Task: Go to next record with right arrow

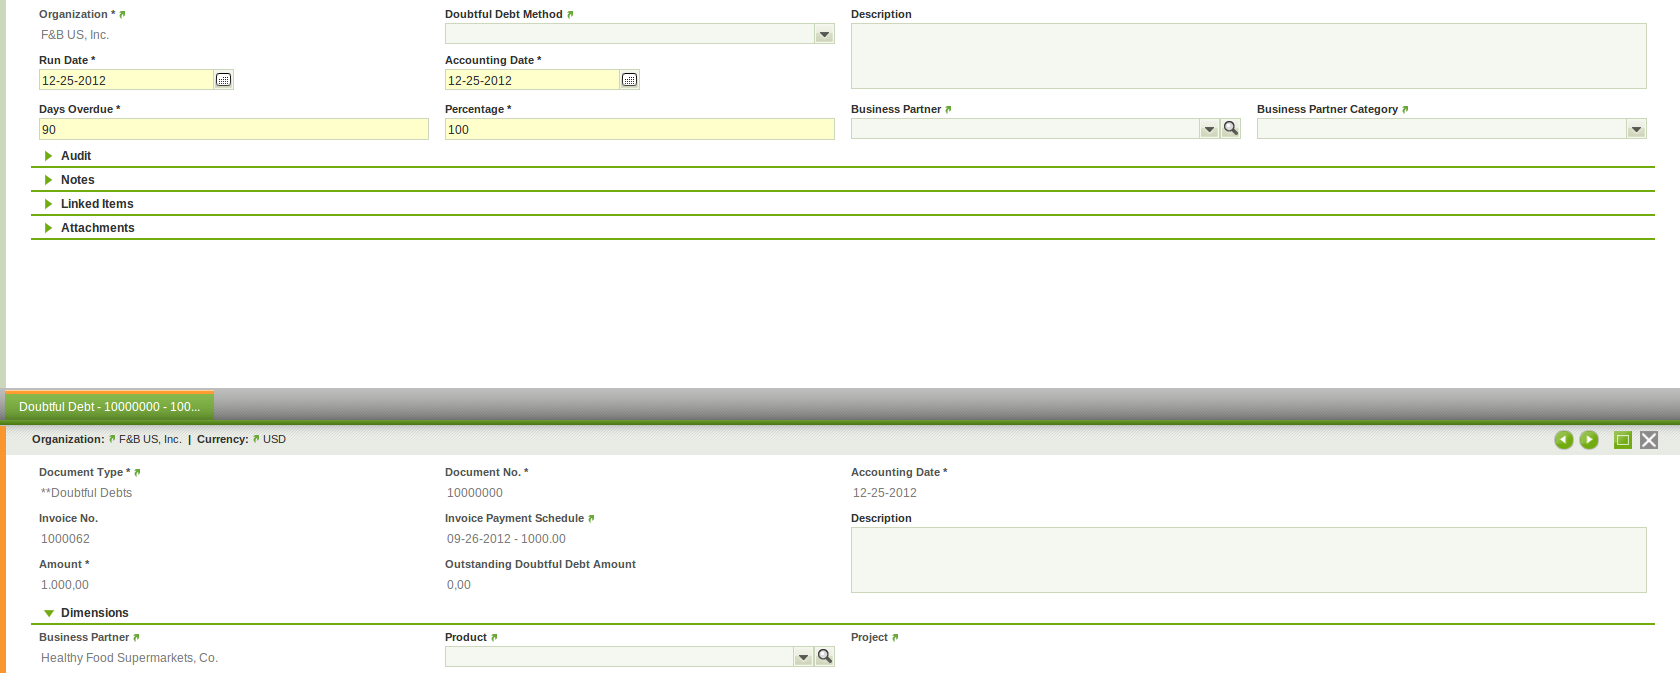Action: (1589, 440)
